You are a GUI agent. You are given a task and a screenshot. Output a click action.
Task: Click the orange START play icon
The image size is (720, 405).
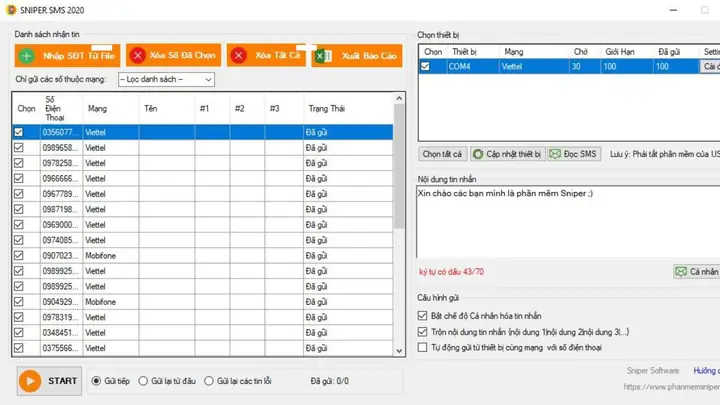click(30, 381)
